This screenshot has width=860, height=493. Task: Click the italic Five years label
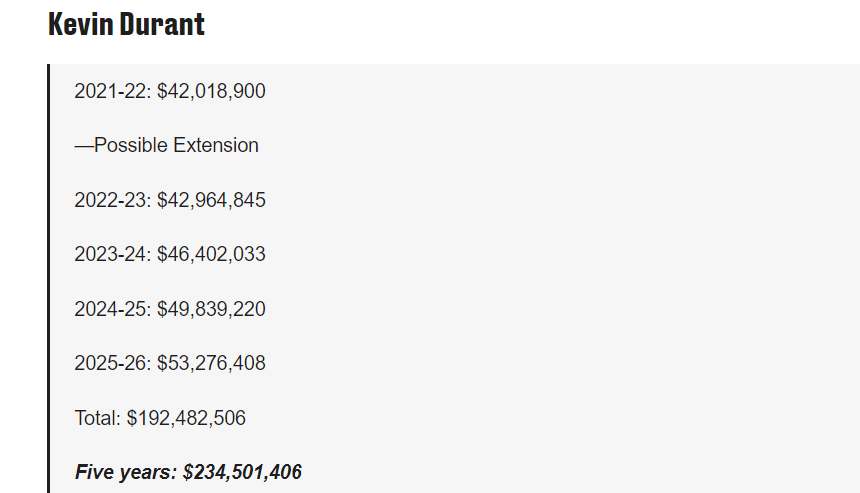click(x=125, y=472)
